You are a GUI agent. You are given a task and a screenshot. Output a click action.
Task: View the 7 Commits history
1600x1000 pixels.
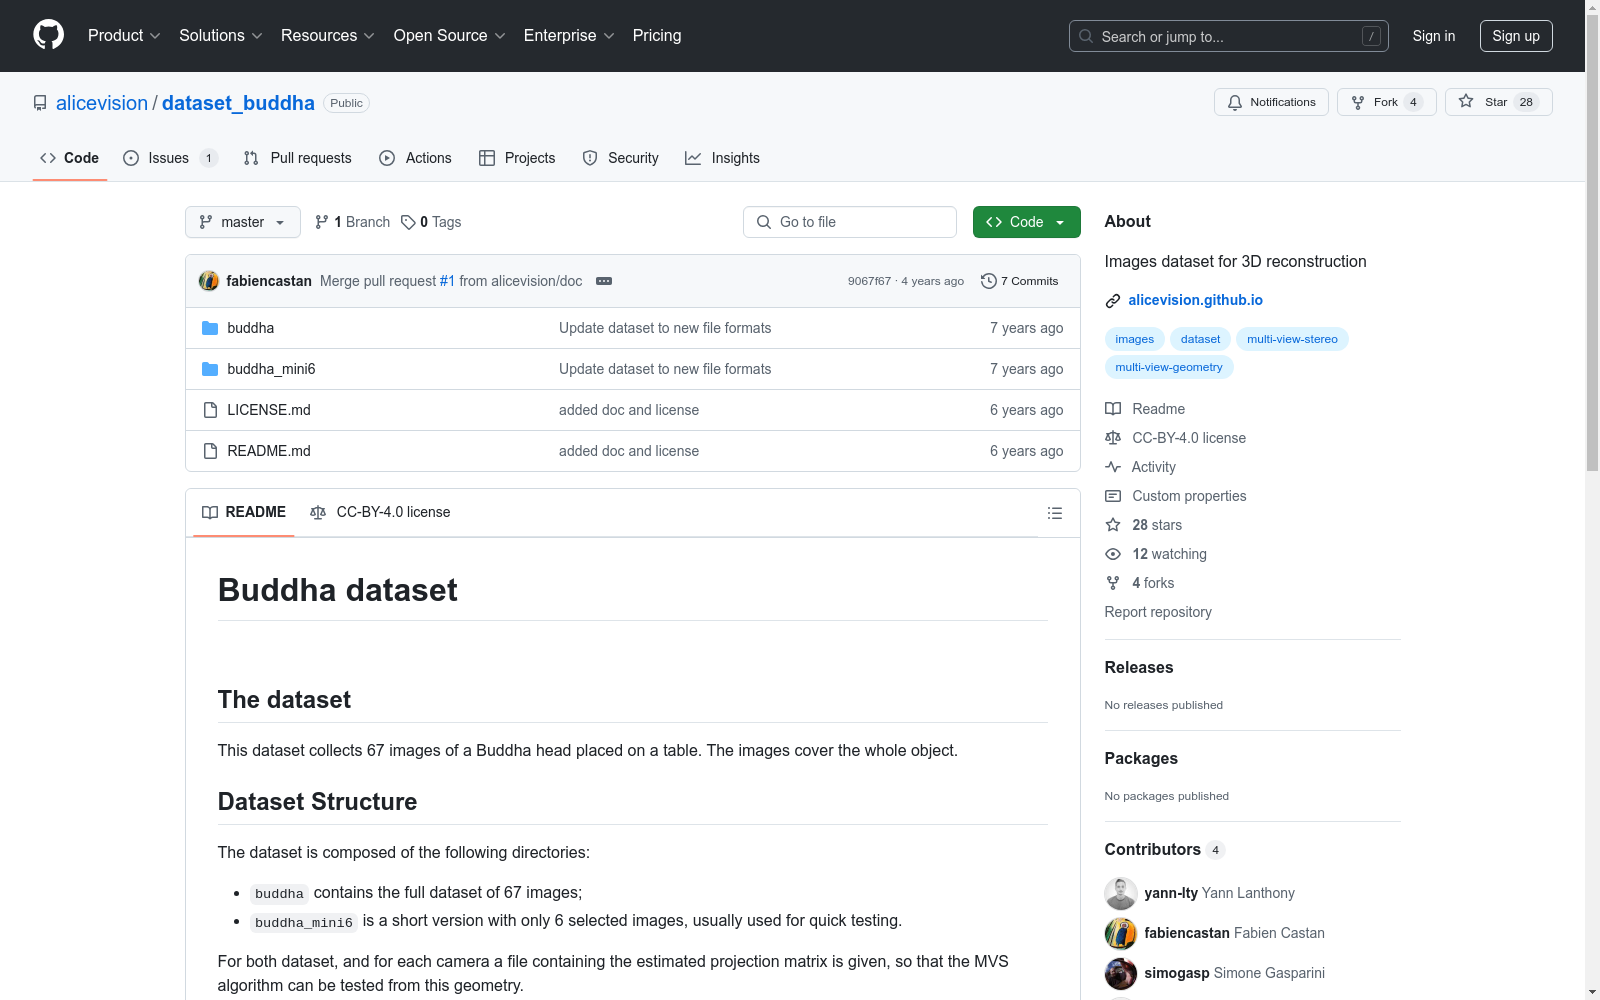1020,281
